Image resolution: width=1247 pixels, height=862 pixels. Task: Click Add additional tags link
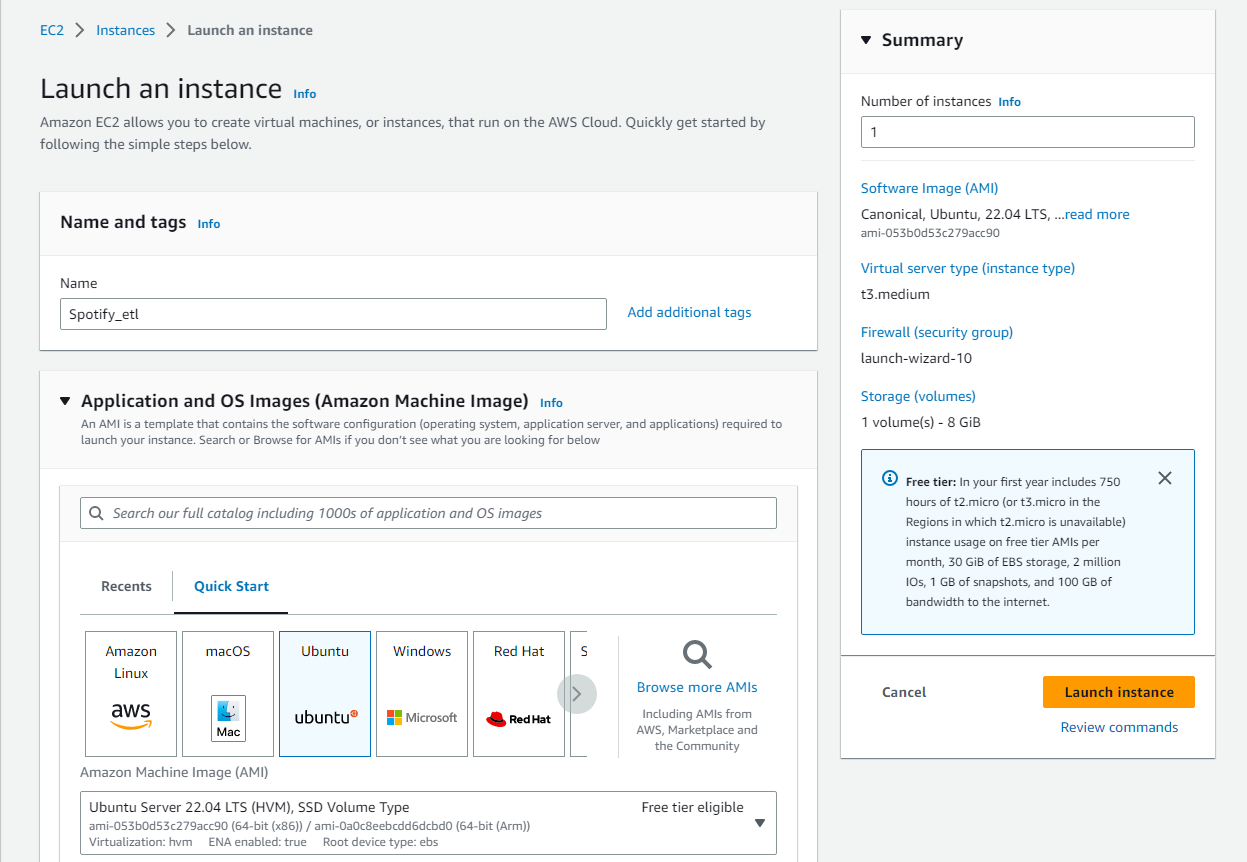tap(689, 312)
